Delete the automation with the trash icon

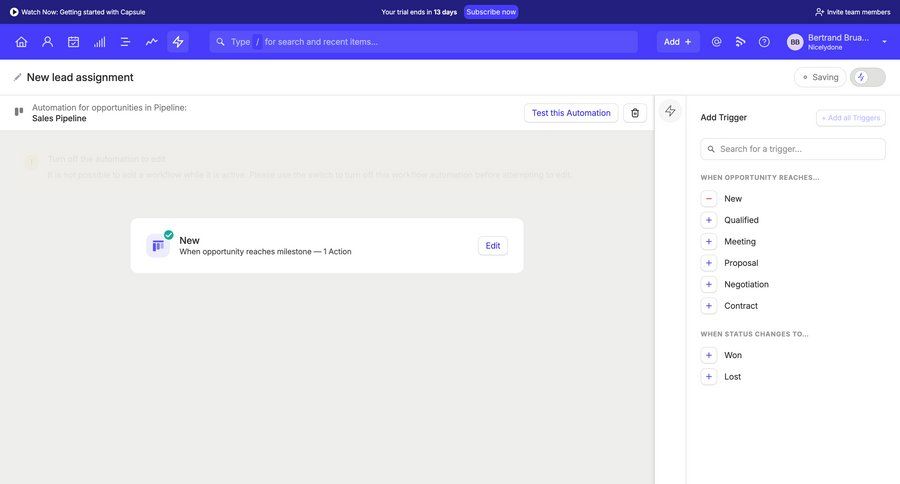pos(635,113)
